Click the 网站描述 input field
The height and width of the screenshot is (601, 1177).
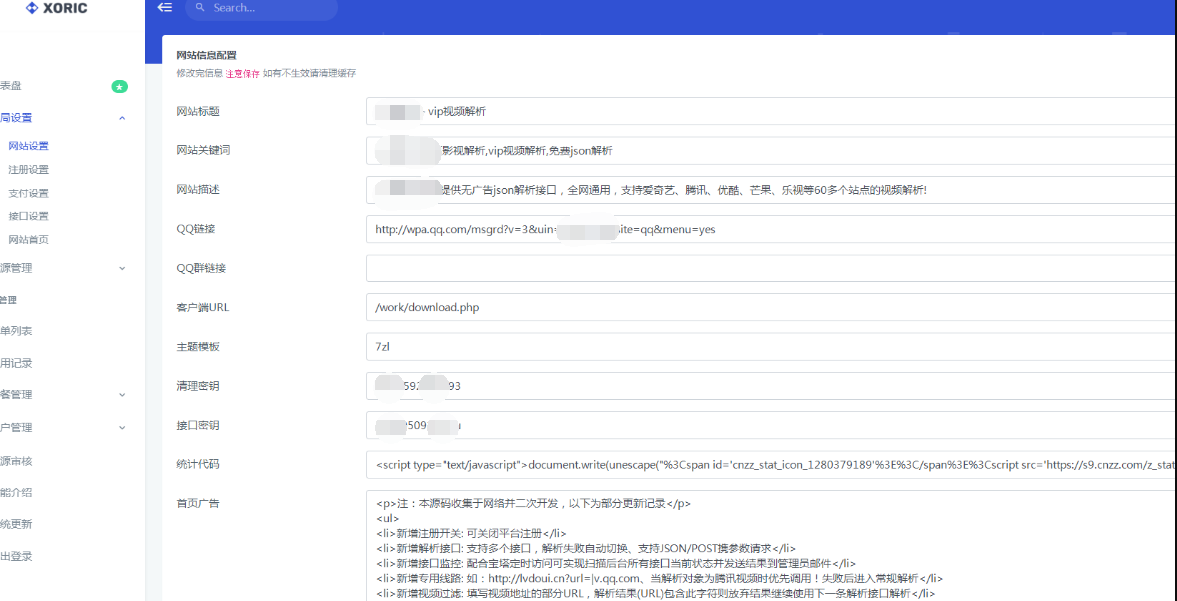click(771, 190)
